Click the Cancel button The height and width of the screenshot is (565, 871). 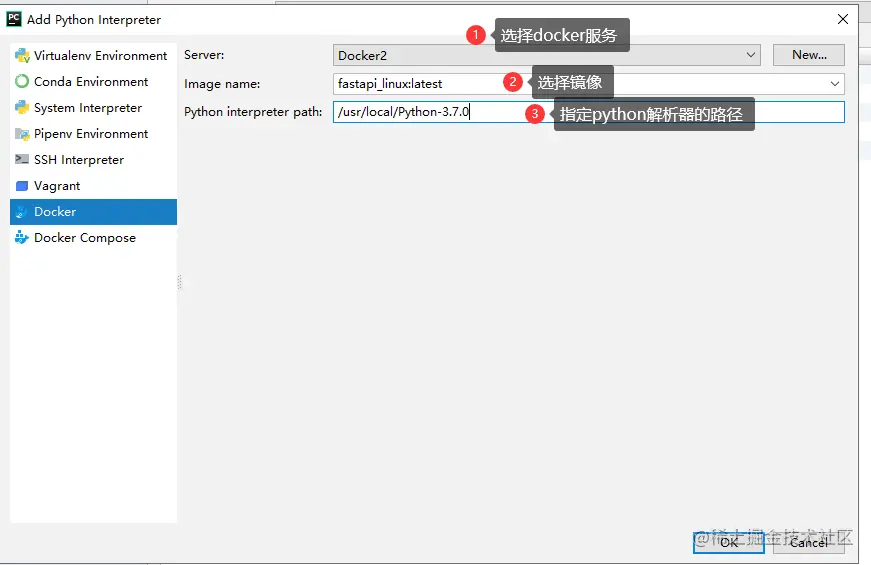pyautogui.click(x=809, y=543)
